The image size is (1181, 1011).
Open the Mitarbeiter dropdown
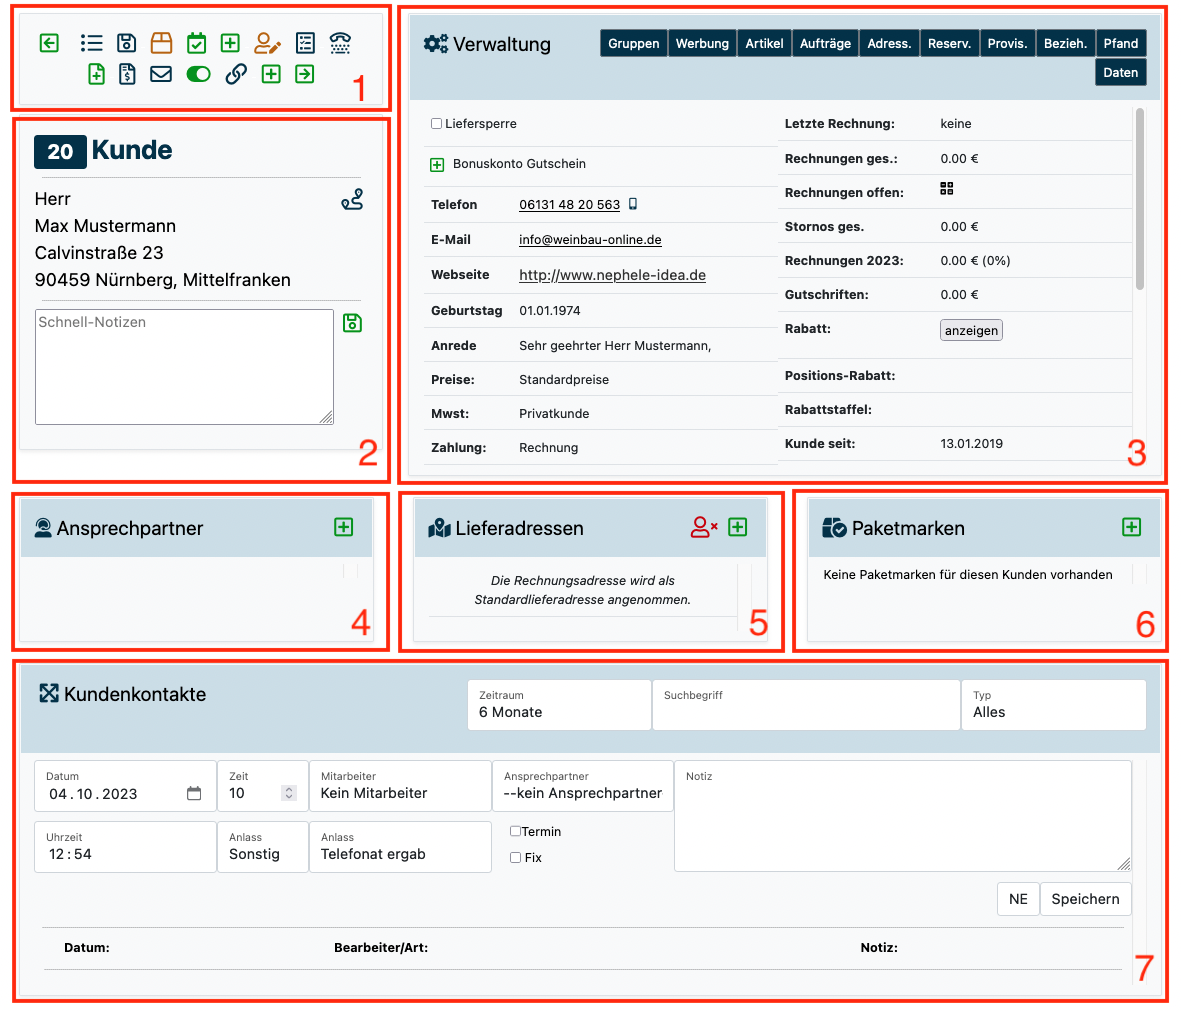400,786
